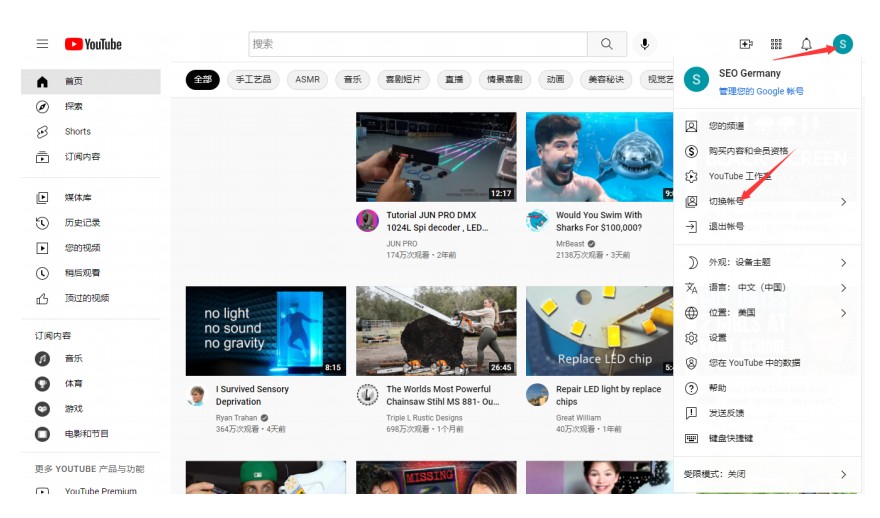Viewport: 880px width, 518px height.
Task: Open 音乐 music channel in sidebar
Action: tap(91, 358)
